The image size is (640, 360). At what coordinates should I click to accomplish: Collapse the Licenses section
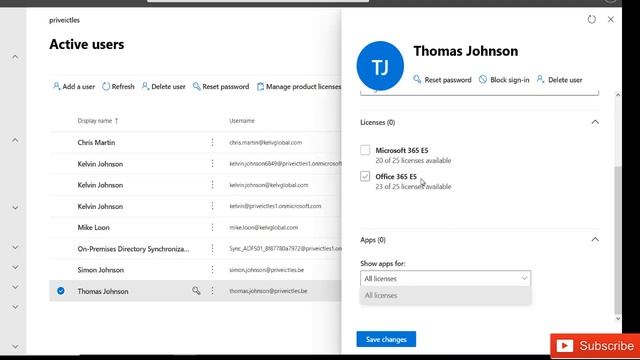595,122
